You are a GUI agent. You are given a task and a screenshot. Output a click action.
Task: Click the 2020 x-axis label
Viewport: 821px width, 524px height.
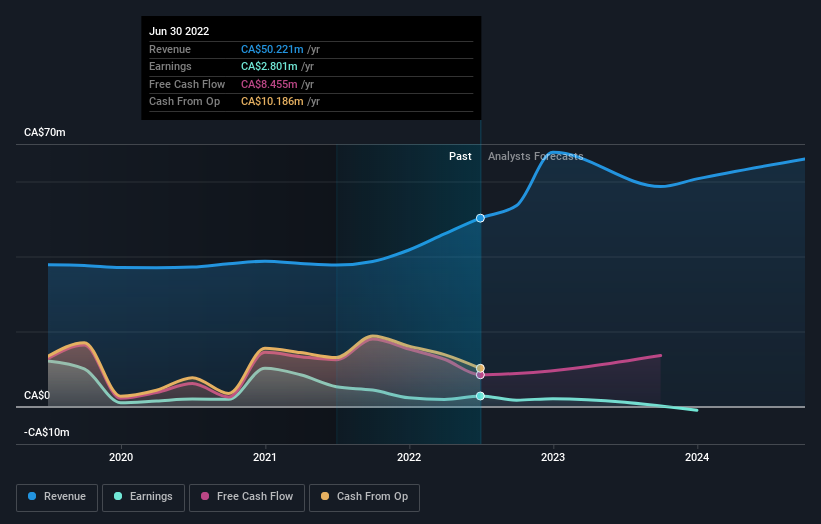[121, 457]
